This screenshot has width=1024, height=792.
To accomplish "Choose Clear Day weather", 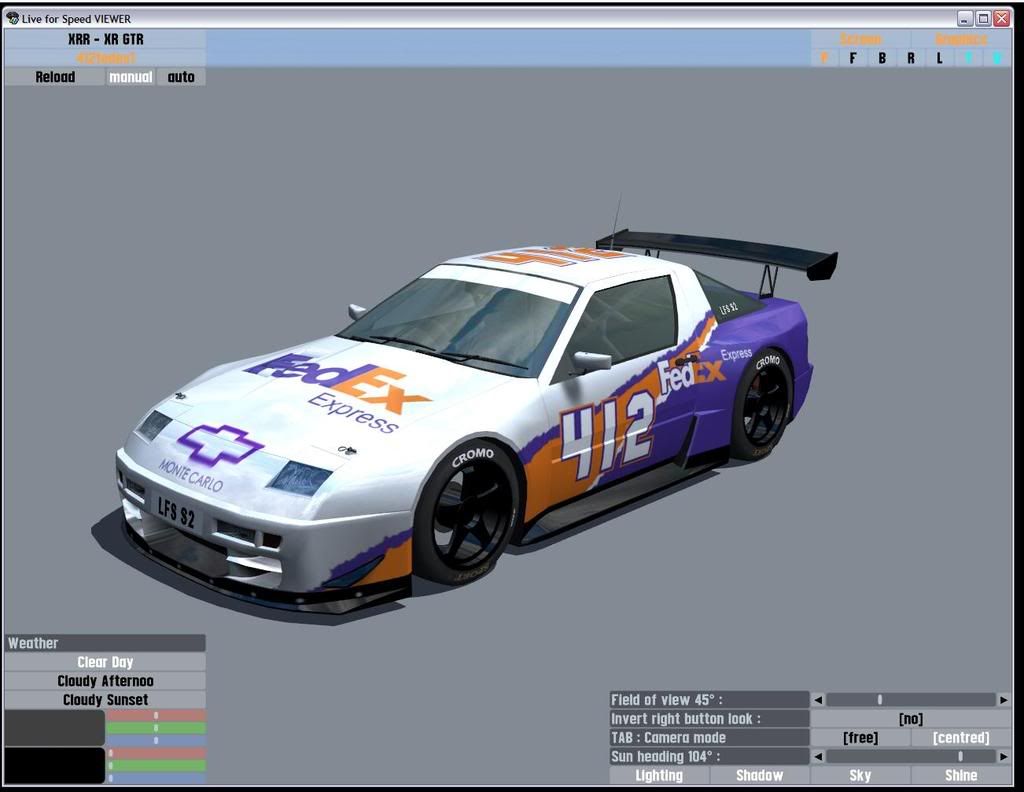I will 105,662.
